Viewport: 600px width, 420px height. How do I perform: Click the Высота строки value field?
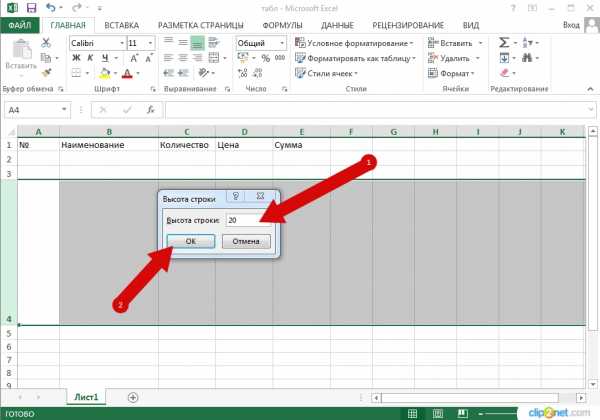coord(248,220)
